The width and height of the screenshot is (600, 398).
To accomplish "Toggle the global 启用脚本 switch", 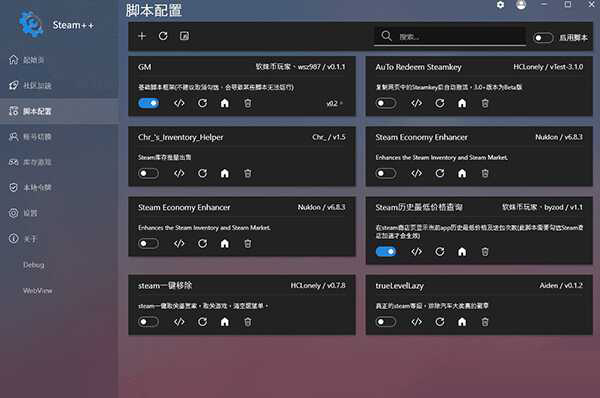I will 543,38.
